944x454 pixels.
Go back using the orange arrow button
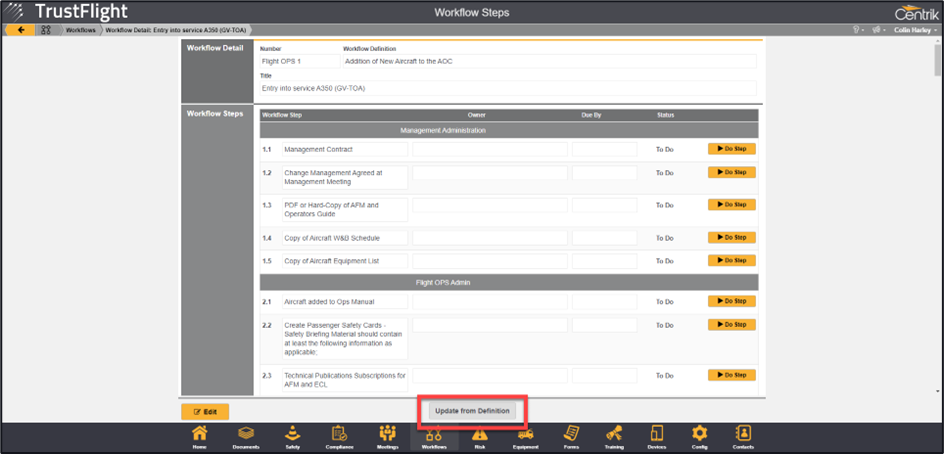[20, 30]
